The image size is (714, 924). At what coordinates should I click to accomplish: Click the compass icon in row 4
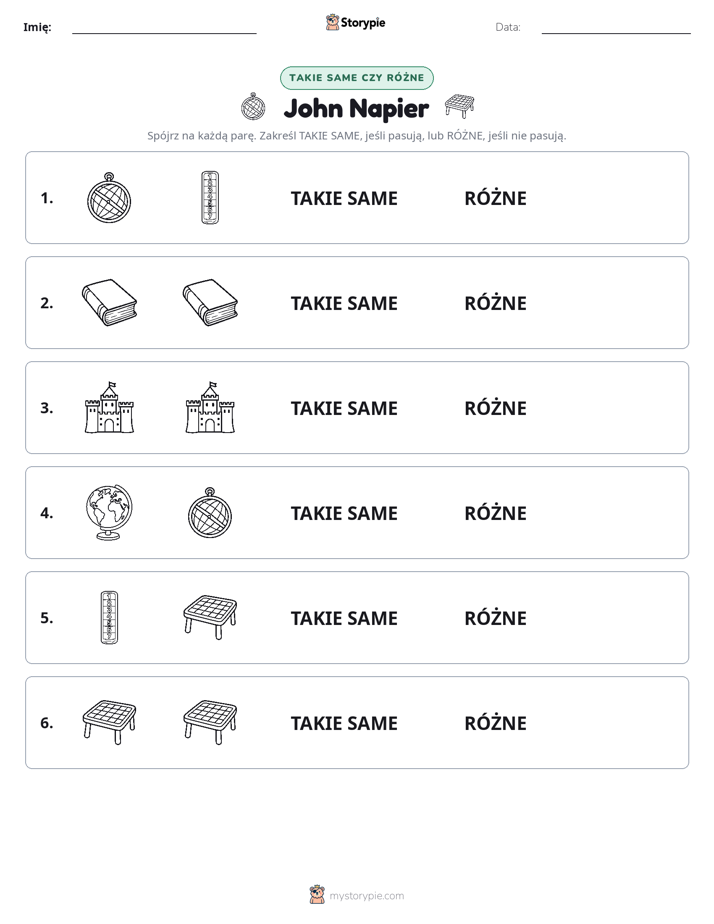point(210,513)
